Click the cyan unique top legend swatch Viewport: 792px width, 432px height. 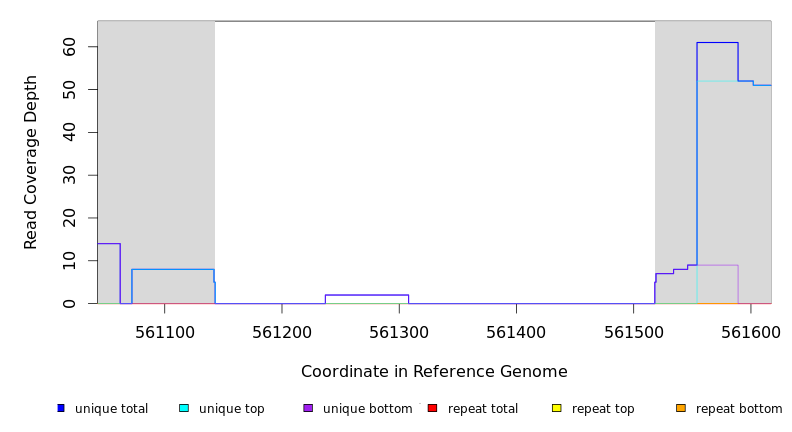184,408
